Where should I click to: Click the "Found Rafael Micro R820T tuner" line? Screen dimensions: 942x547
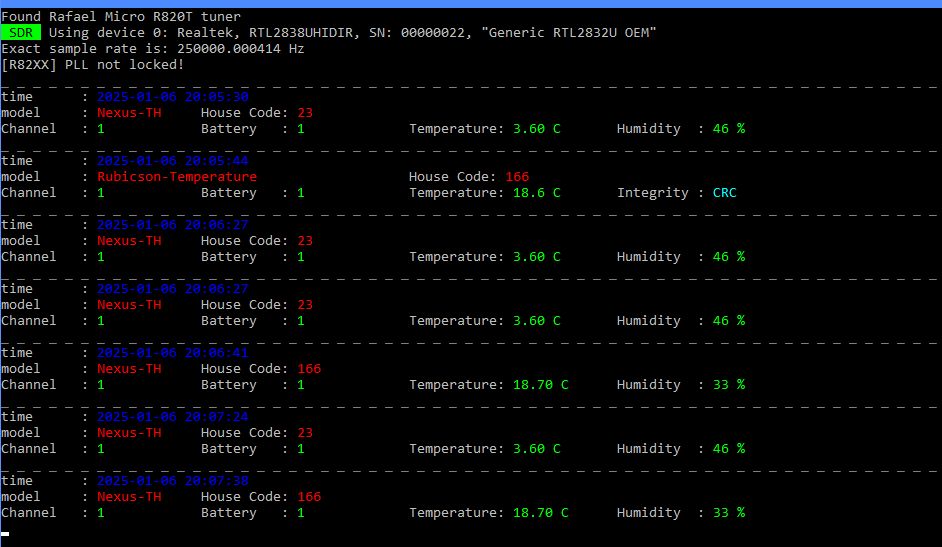tap(120, 17)
